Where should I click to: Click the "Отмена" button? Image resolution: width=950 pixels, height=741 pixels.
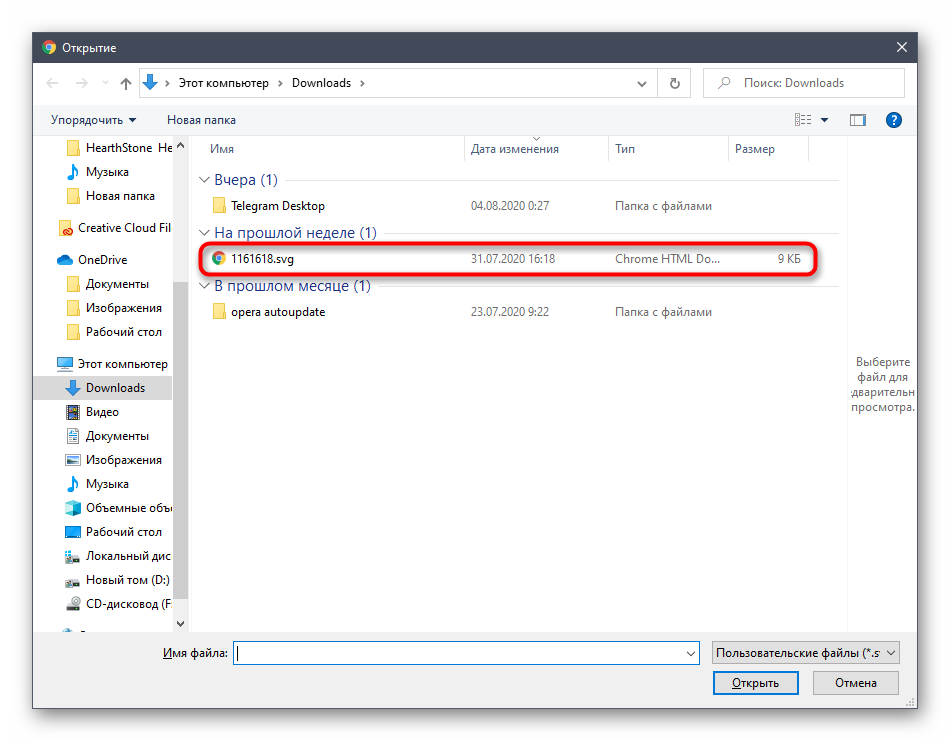(855, 683)
